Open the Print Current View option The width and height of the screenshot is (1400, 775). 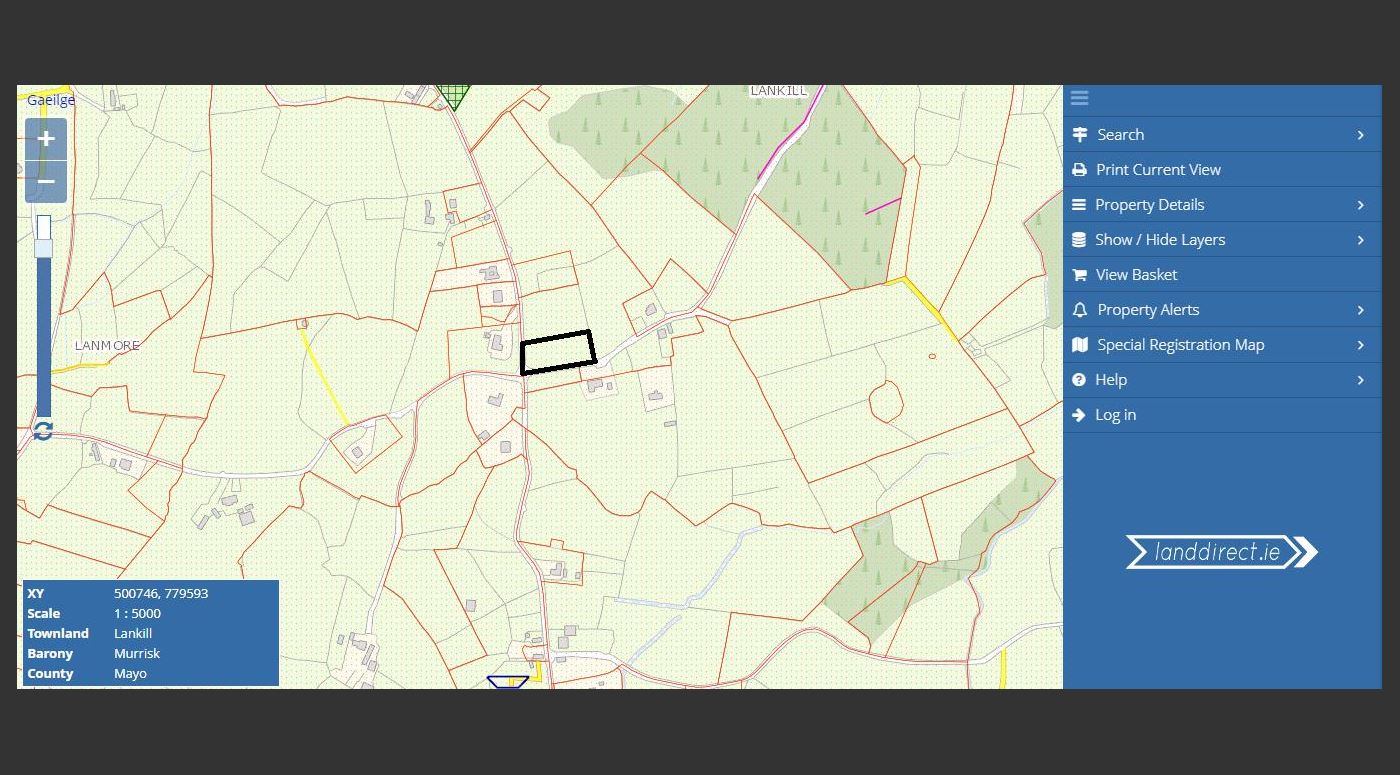(1158, 170)
